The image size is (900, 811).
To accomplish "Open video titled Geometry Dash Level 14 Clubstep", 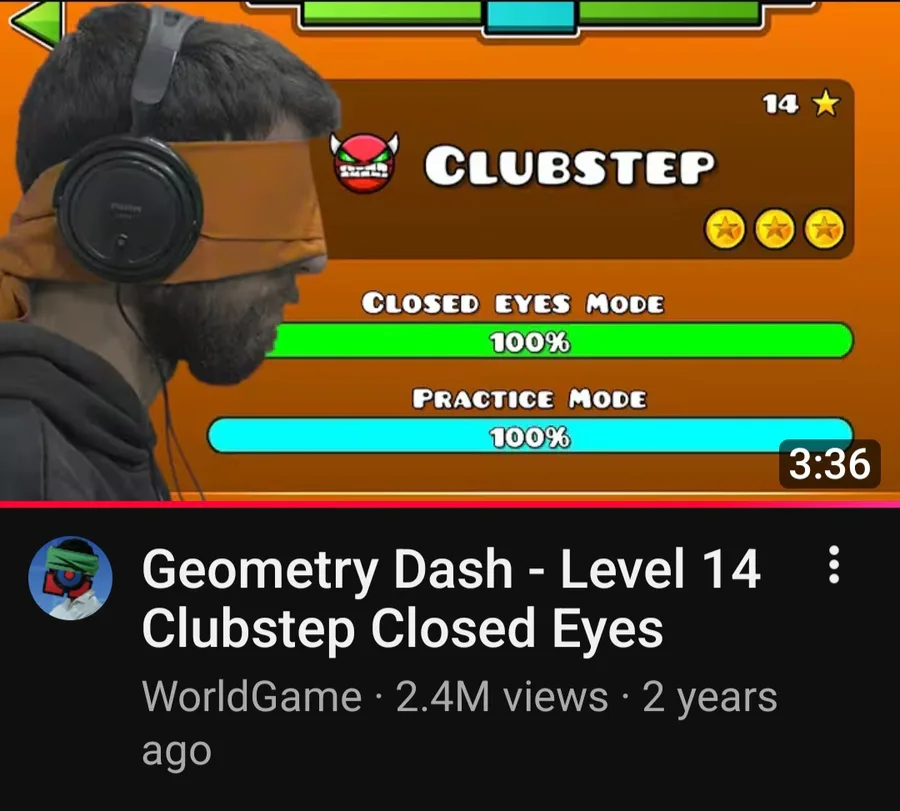I will (x=451, y=599).
